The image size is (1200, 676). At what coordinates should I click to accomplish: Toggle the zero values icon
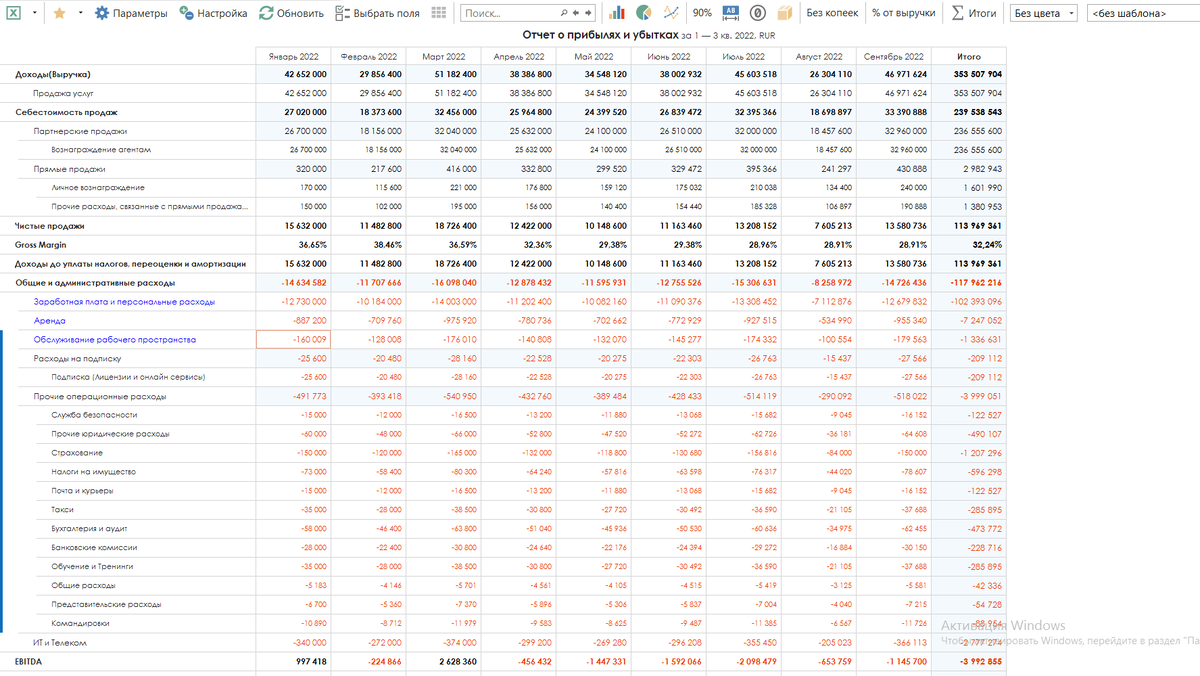pos(757,13)
